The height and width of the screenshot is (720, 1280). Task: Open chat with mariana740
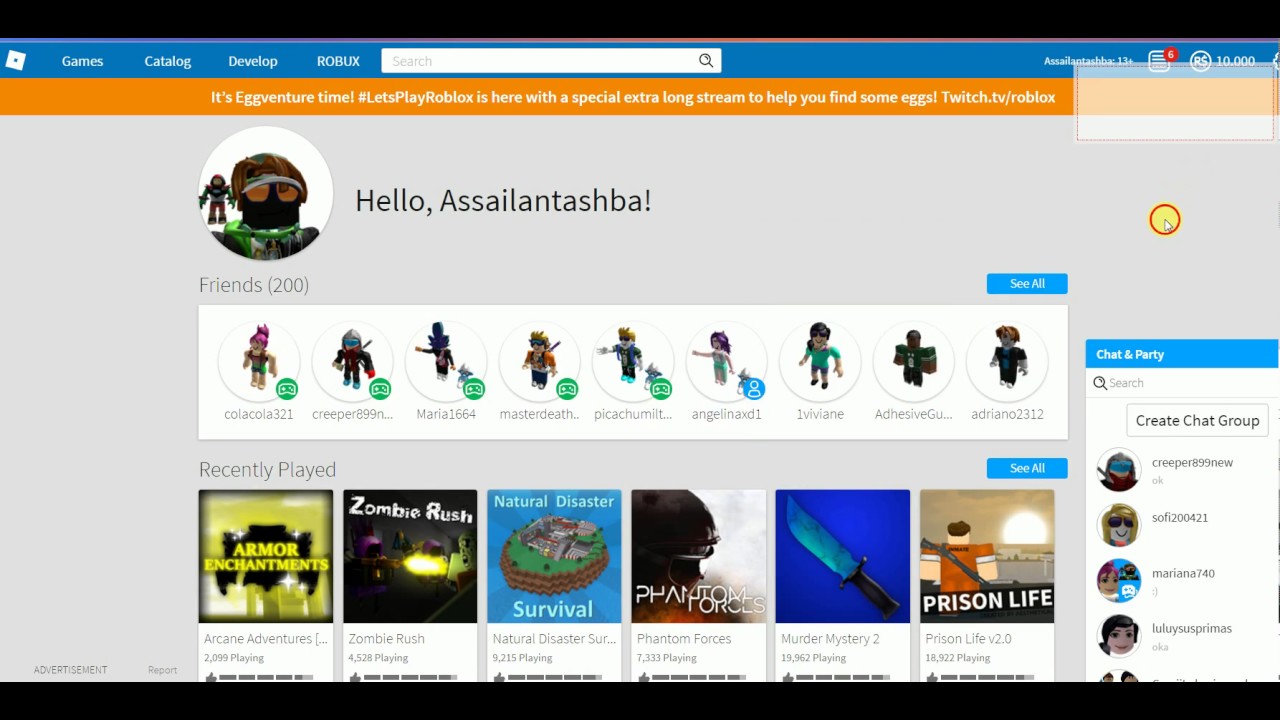pyautogui.click(x=1182, y=581)
